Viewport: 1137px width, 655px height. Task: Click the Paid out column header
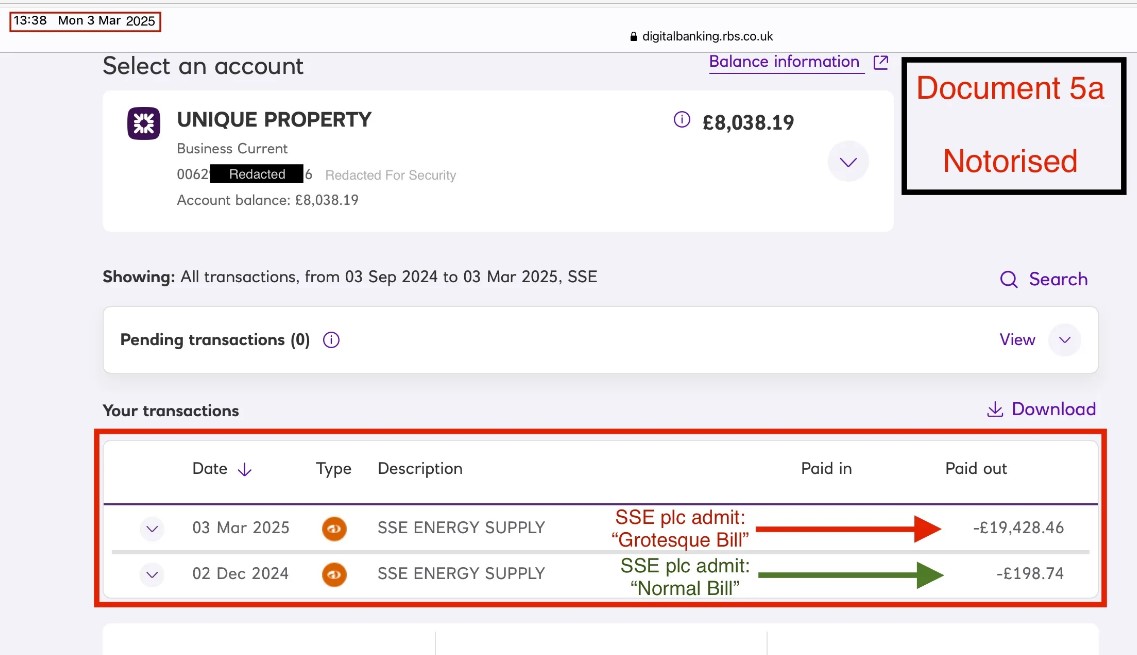pos(975,469)
